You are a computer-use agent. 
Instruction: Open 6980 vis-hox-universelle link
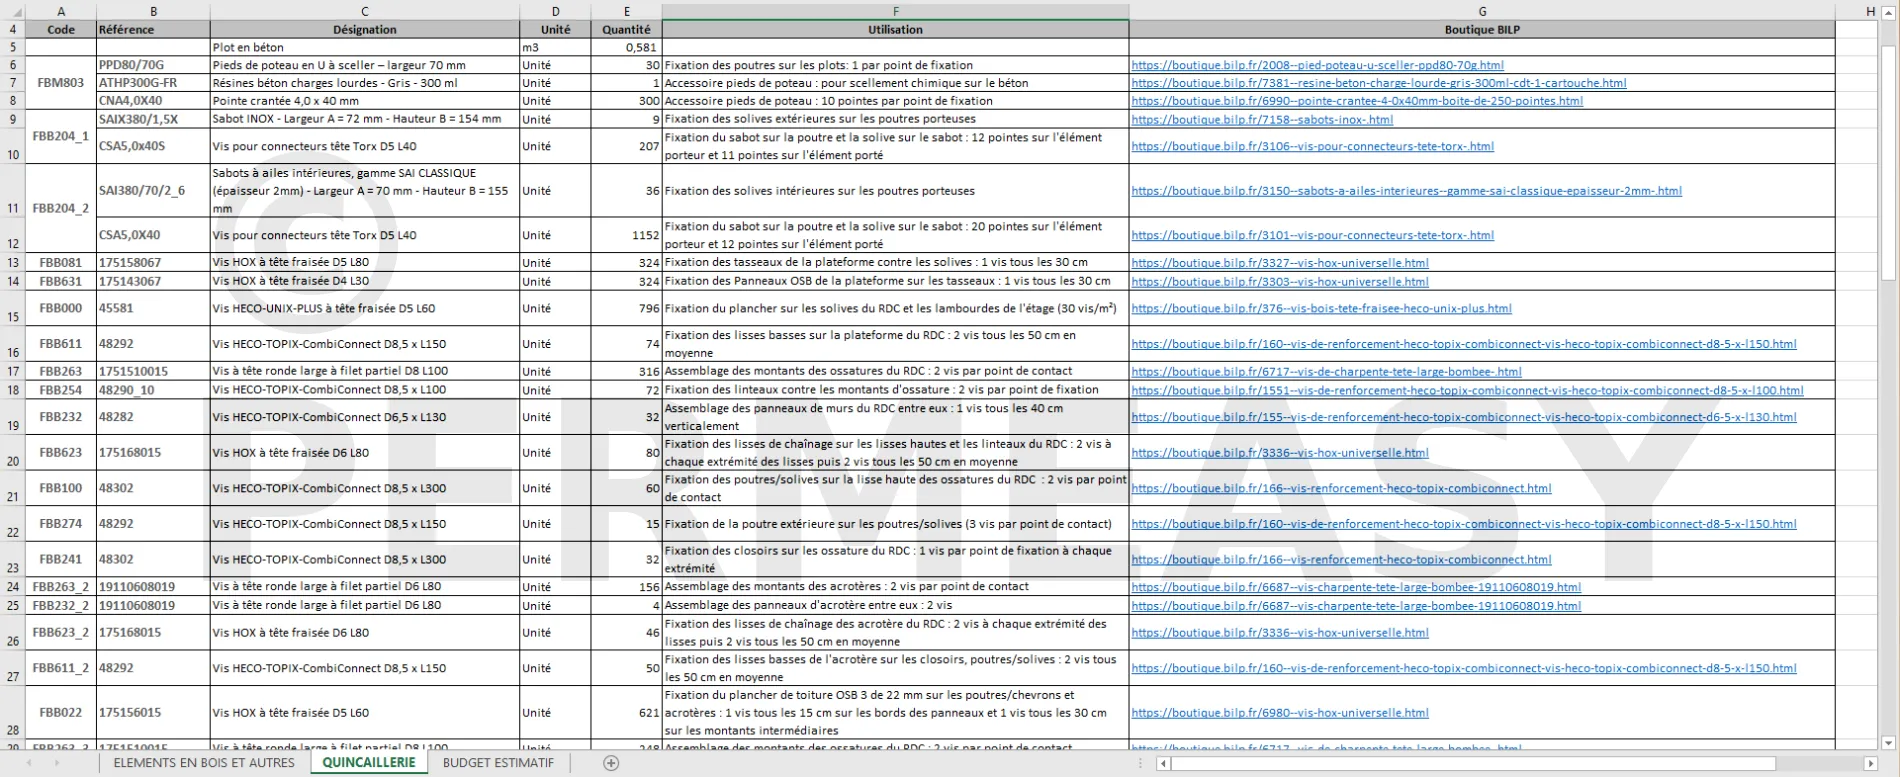coord(1280,713)
